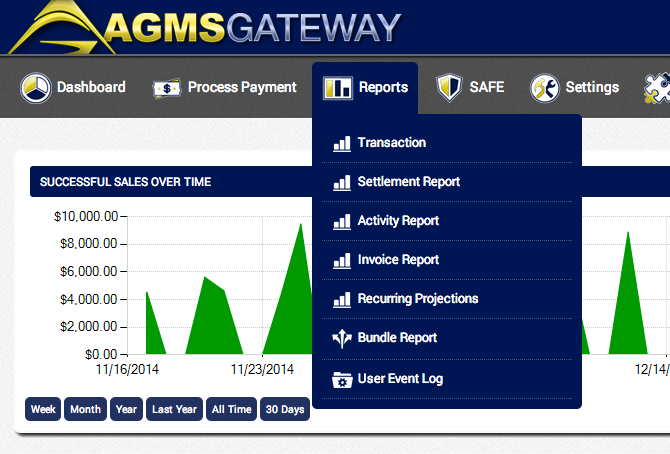Click the arrows icon beside Bundle Report
The width and height of the screenshot is (670, 454).
(342, 339)
